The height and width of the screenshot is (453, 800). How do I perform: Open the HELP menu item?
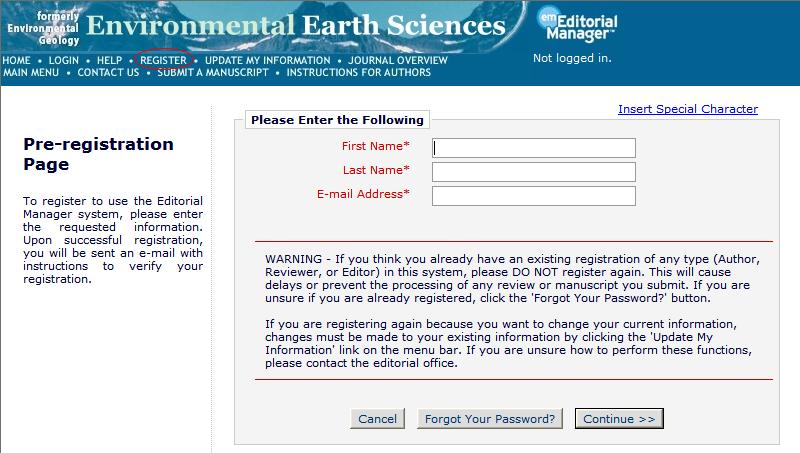point(110,60)
